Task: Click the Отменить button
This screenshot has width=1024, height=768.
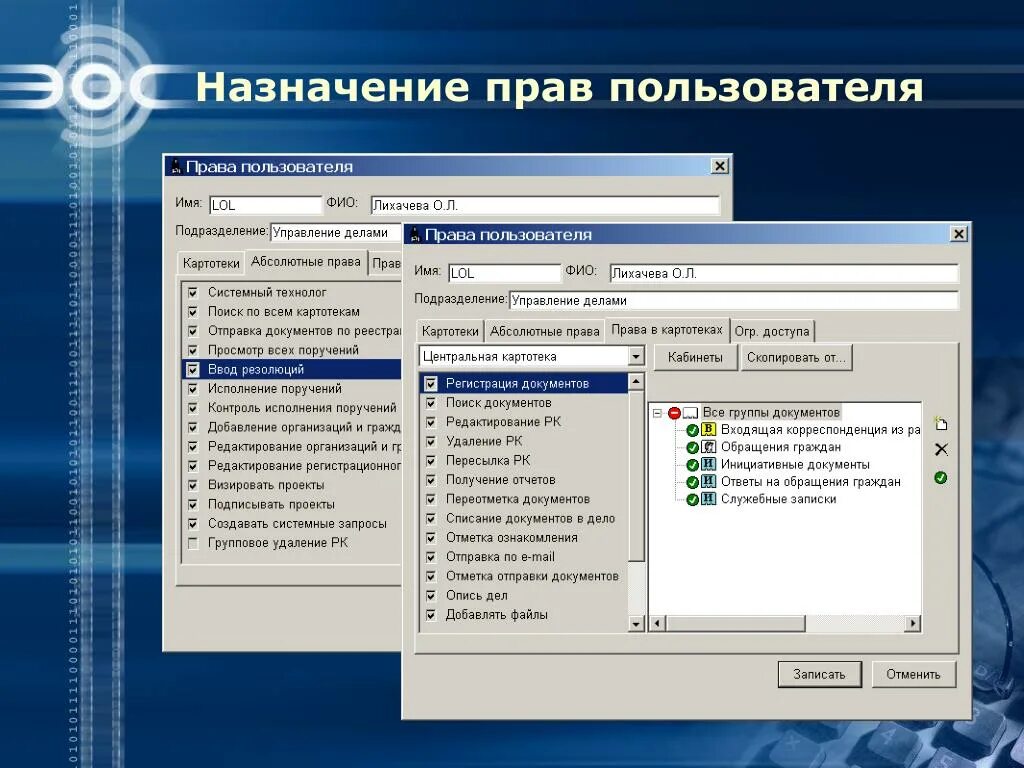Action: (914, 675)
